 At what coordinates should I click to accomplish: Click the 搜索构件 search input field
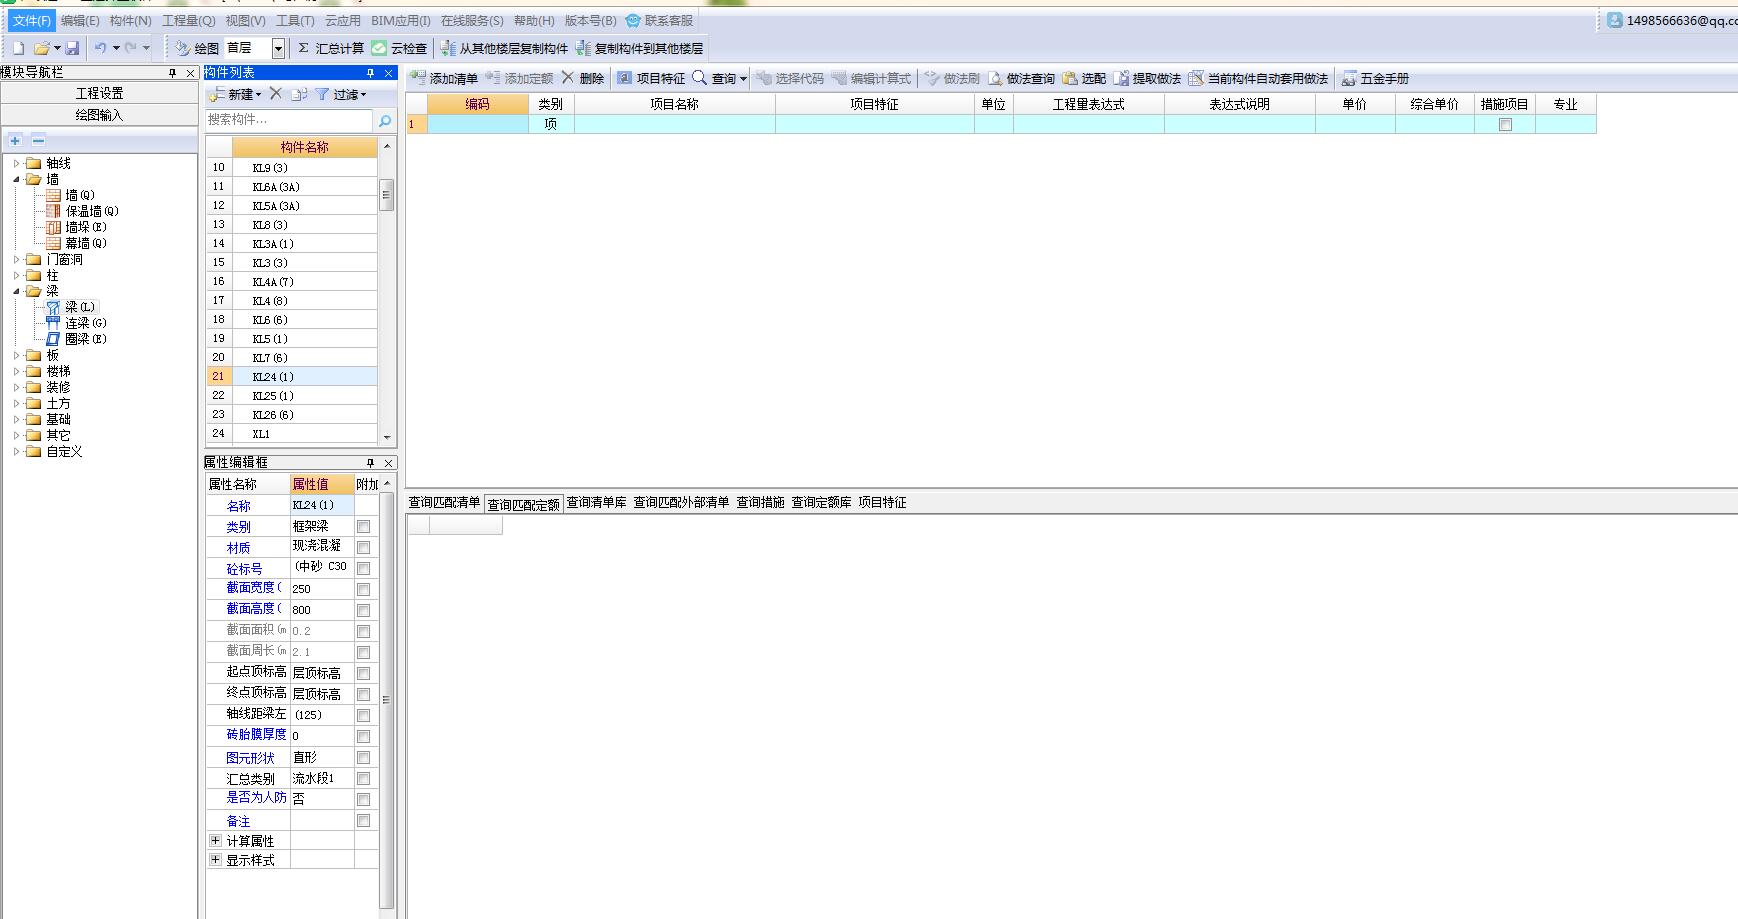(x=289, y=120)
